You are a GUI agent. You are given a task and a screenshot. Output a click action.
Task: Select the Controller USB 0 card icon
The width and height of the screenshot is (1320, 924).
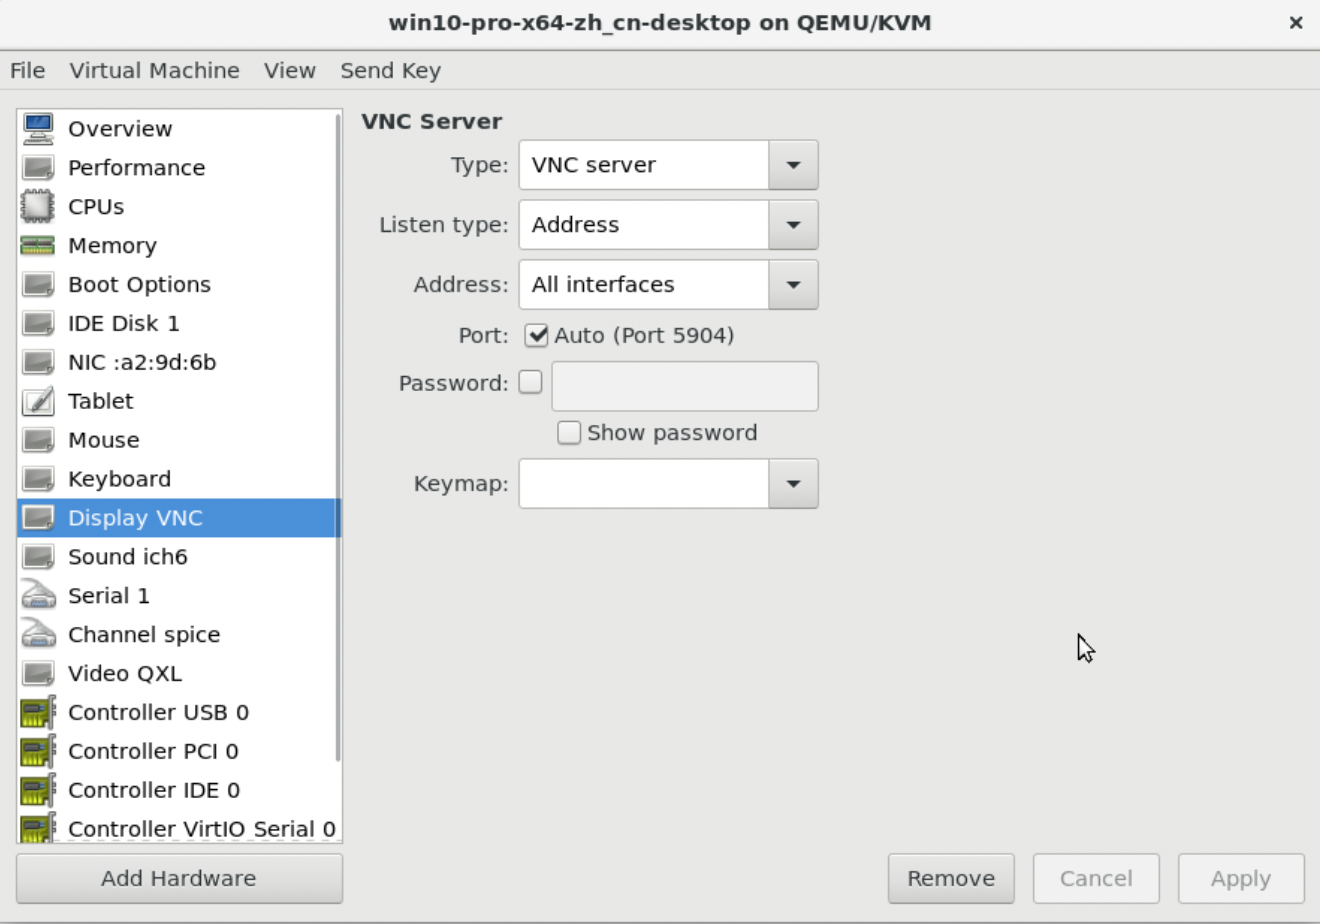tap(38, 713)
